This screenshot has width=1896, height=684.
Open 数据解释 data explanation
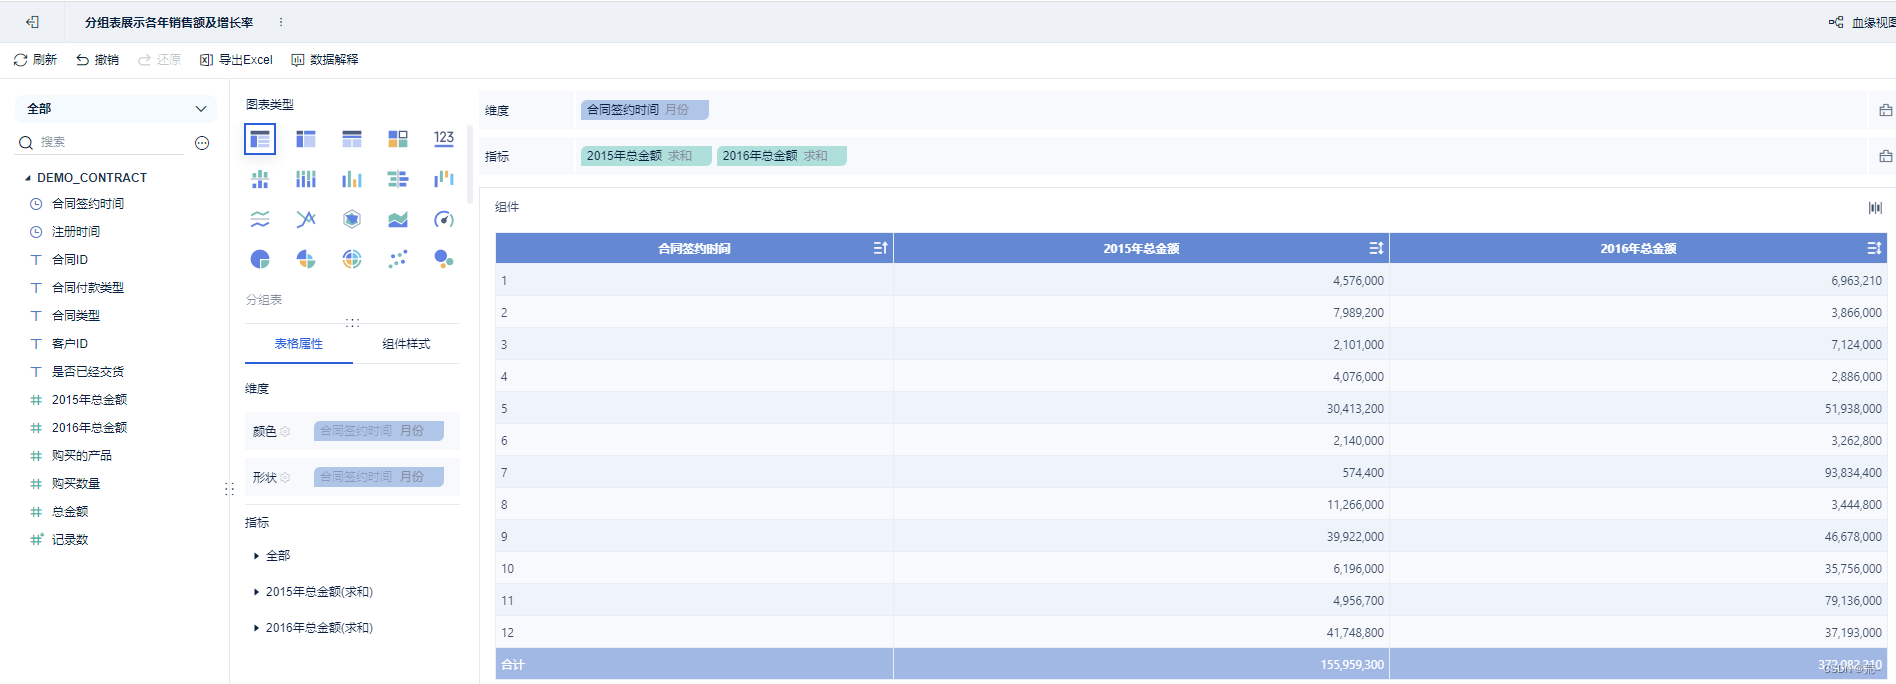pyautogui.click(x=325, y=60)
